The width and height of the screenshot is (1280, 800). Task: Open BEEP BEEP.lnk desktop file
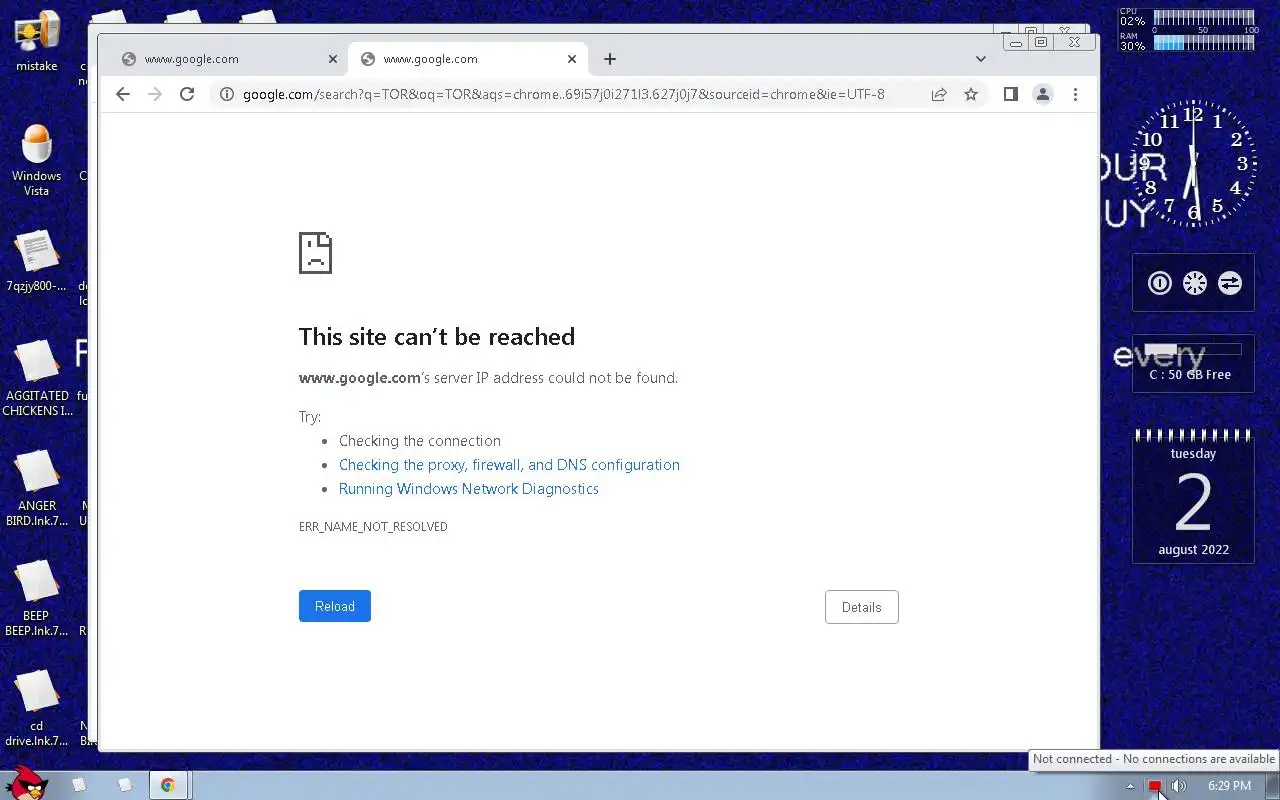[37, 598]
